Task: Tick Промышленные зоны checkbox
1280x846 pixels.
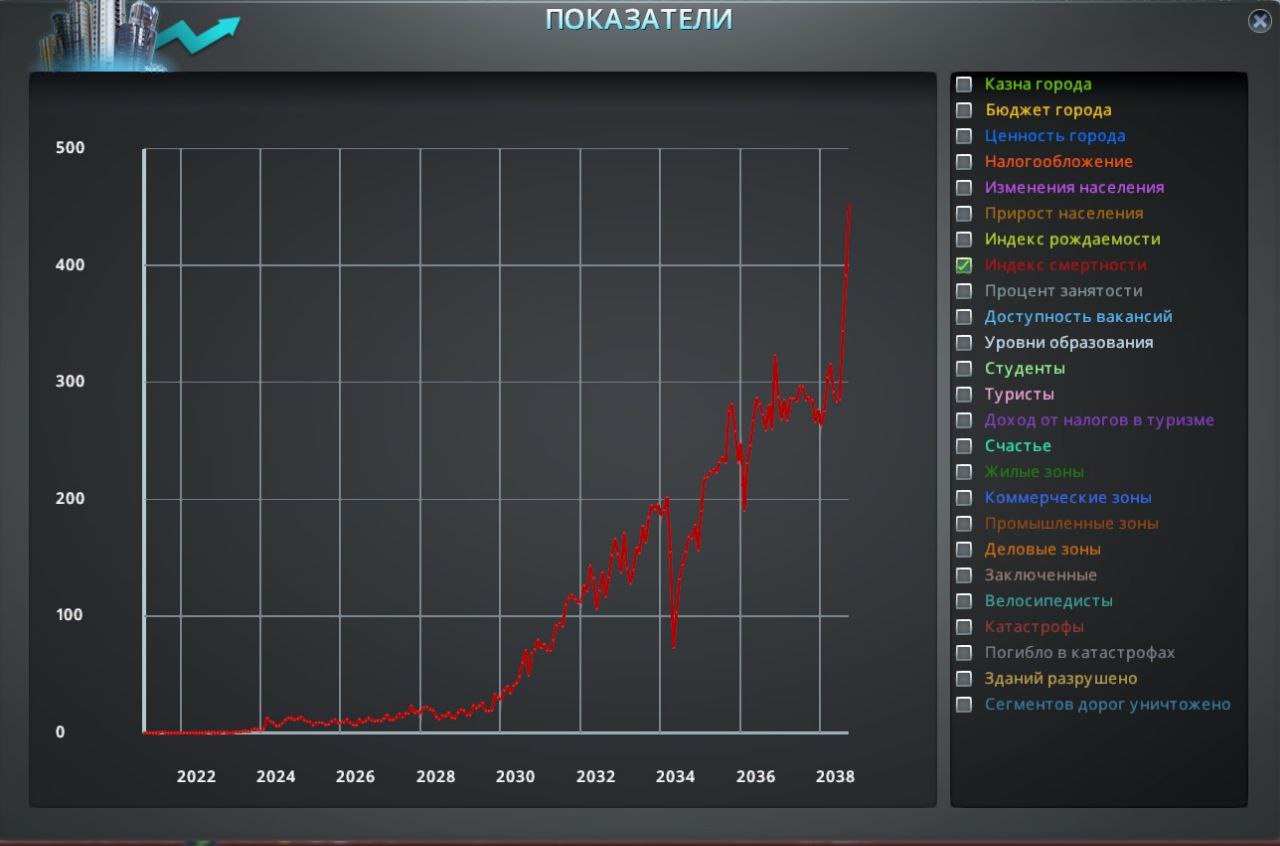Action: click(964, 524)
